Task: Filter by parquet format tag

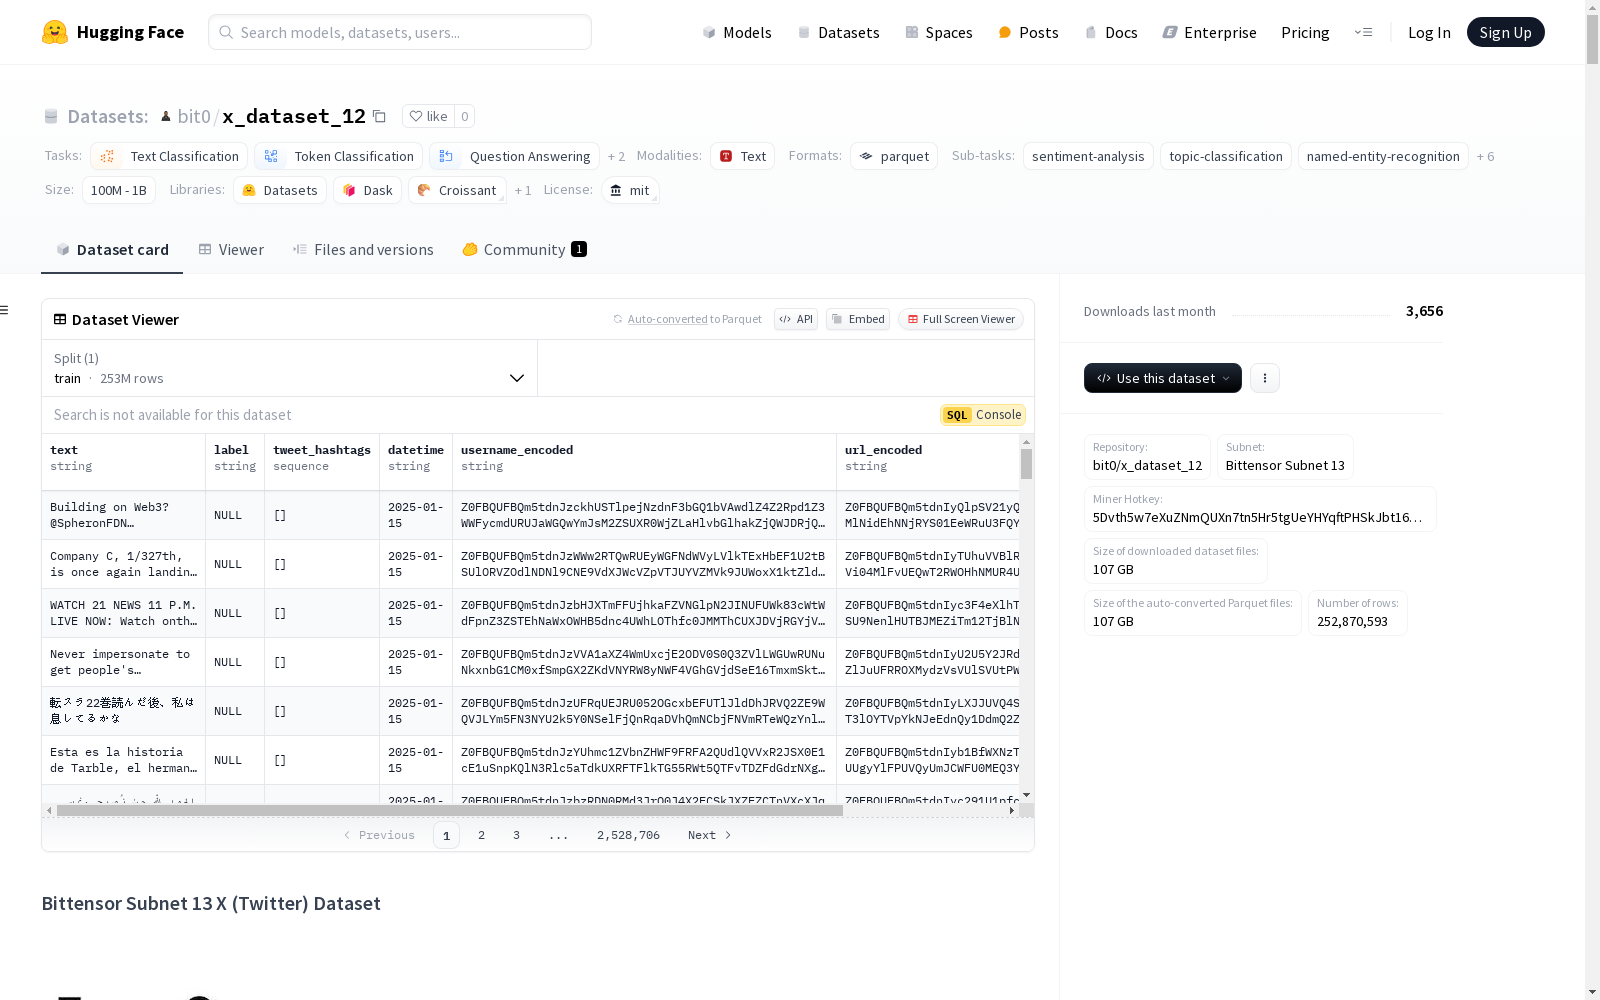Action: click(894, 156)
